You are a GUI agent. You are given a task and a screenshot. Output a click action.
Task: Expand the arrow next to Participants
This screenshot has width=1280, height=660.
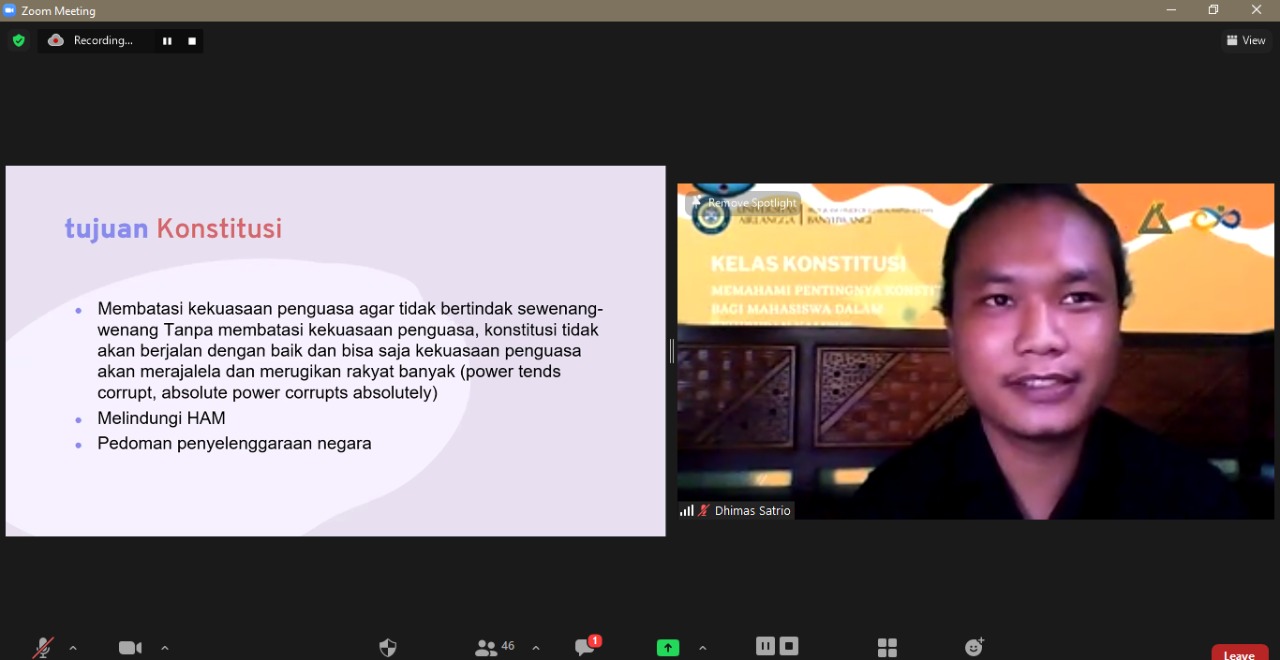click(536, 648)
